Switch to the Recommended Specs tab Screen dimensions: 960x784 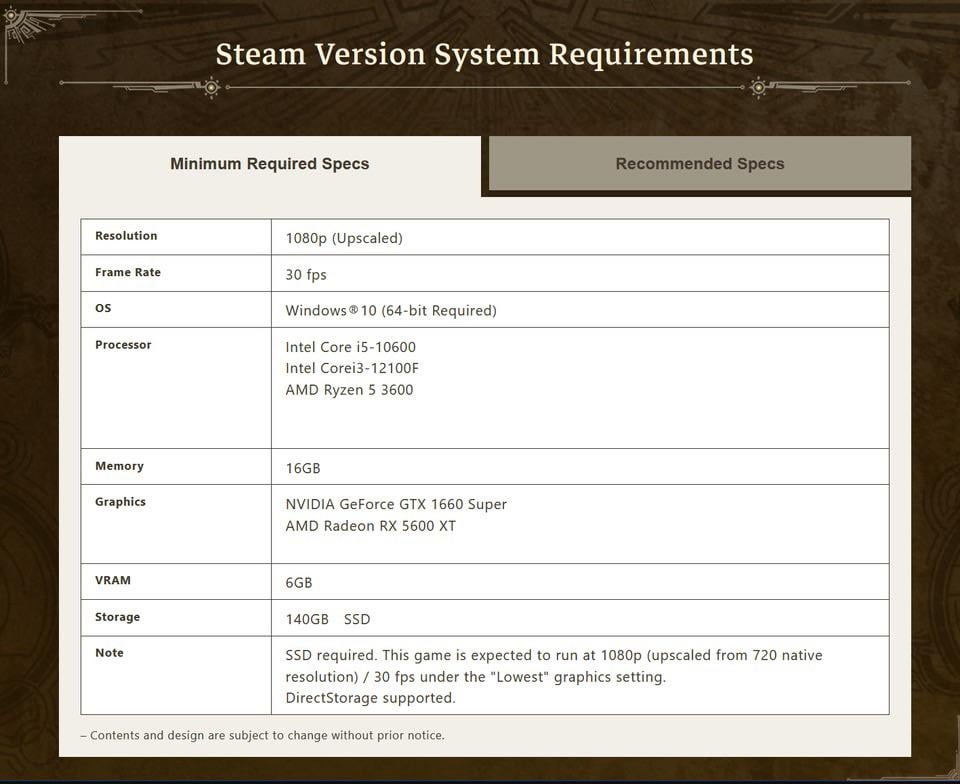click(x=699, y=164)
